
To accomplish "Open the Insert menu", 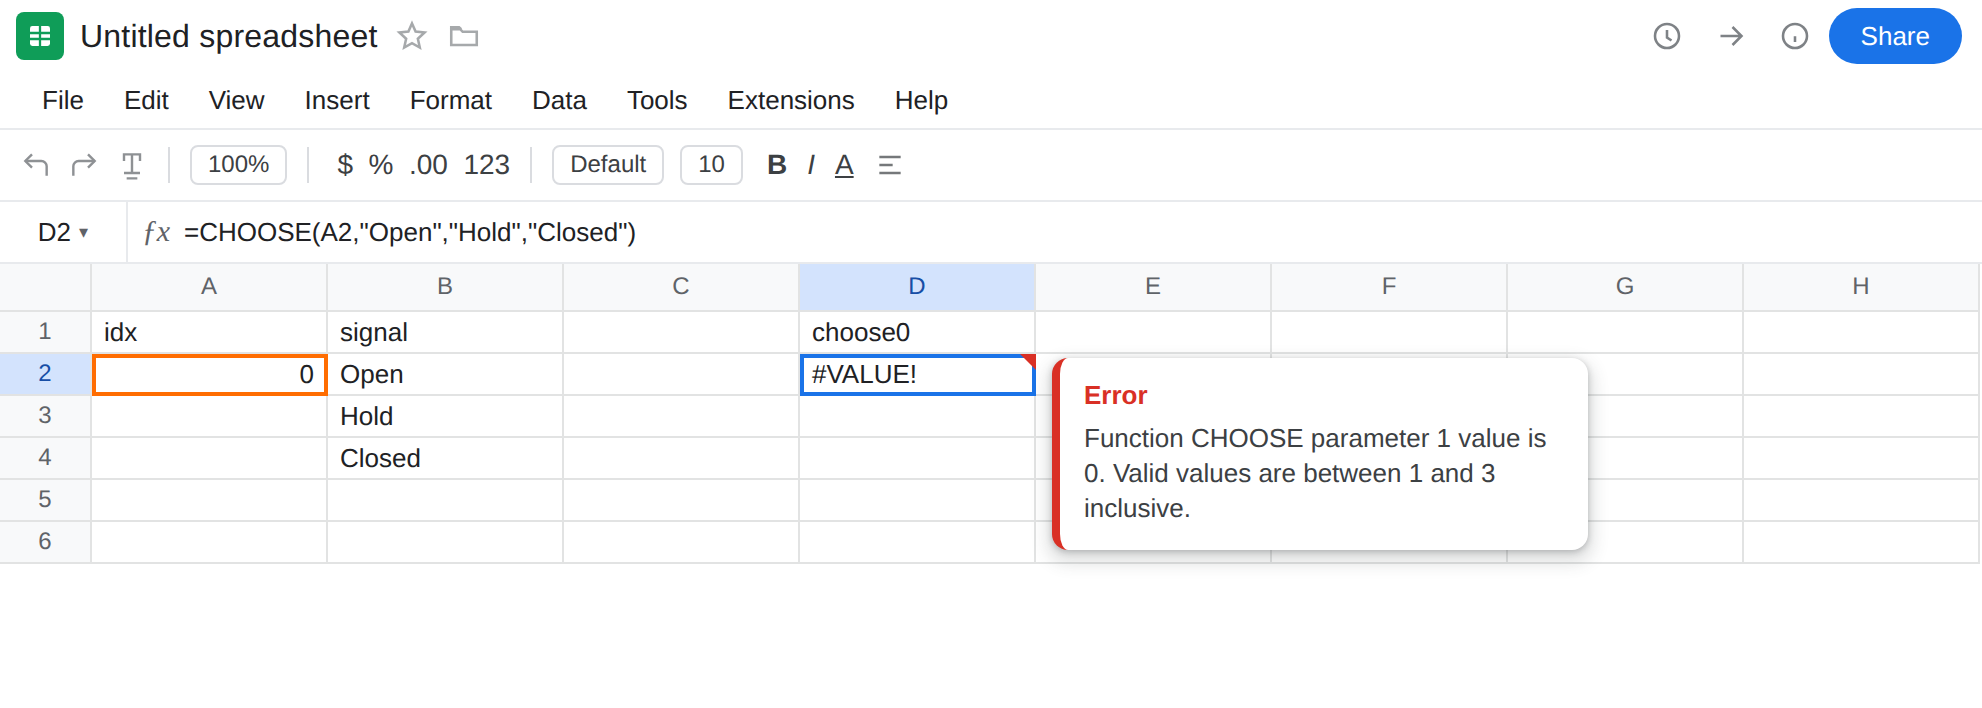I will pyautogui.click(x=337, y=100).
